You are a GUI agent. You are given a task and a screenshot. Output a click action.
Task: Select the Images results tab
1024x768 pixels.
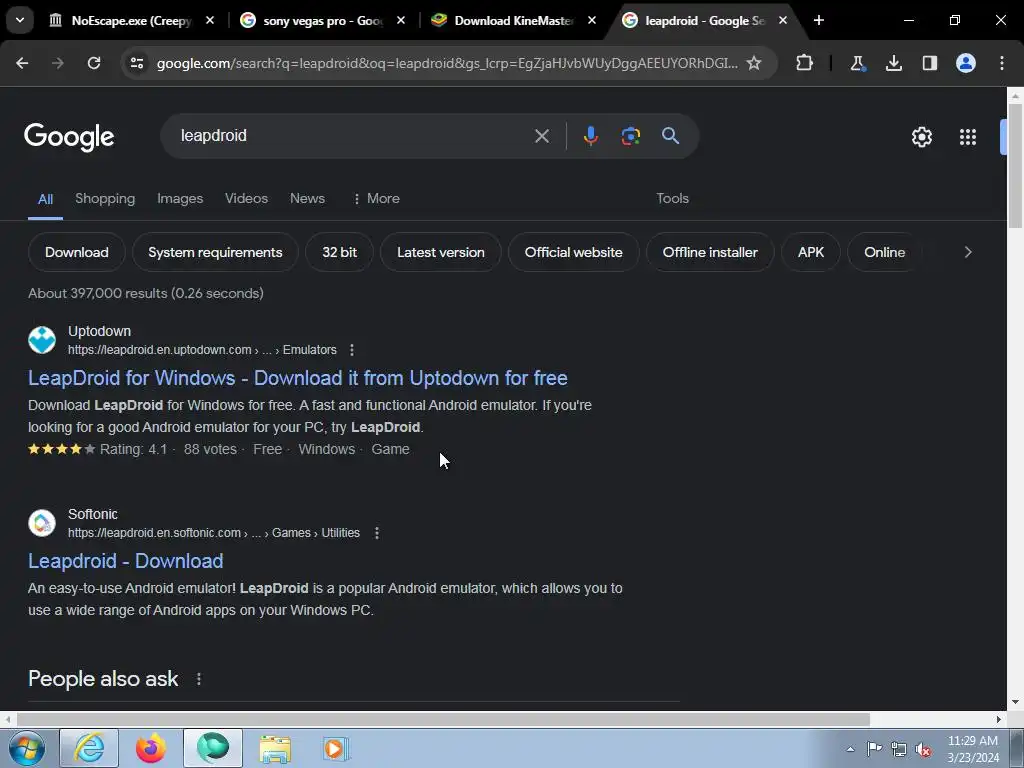(x=180, y=199)
